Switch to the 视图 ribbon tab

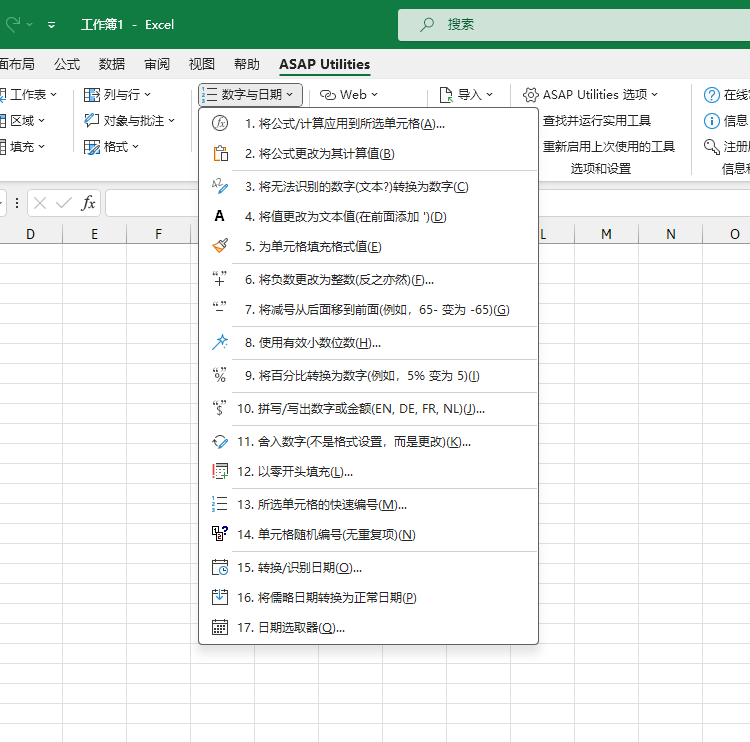click(x=201, y=64)
